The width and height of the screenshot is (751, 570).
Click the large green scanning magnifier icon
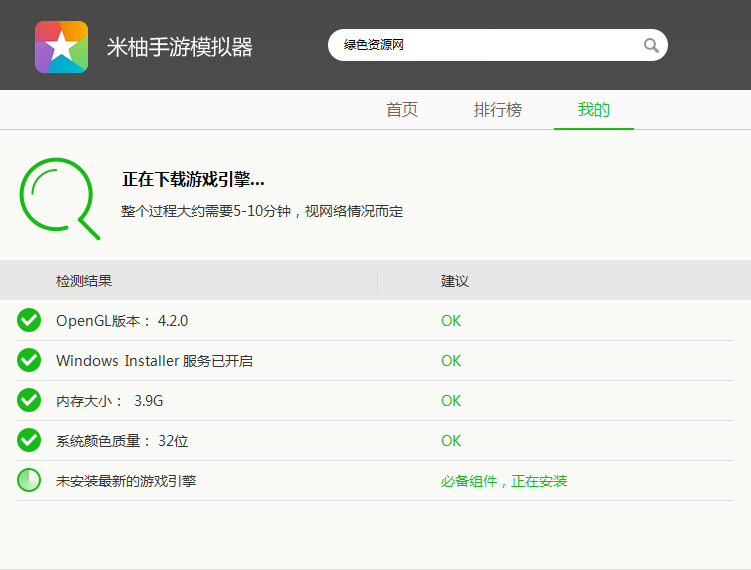[x=57, y=195]
